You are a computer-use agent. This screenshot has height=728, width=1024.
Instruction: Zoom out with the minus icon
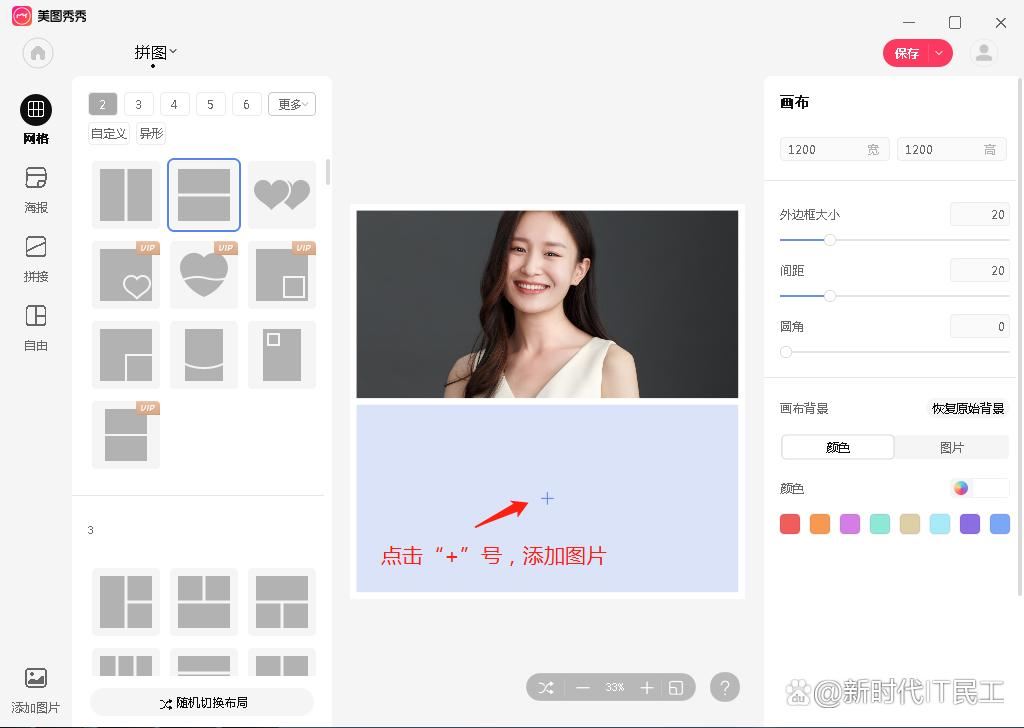(583, 687)
